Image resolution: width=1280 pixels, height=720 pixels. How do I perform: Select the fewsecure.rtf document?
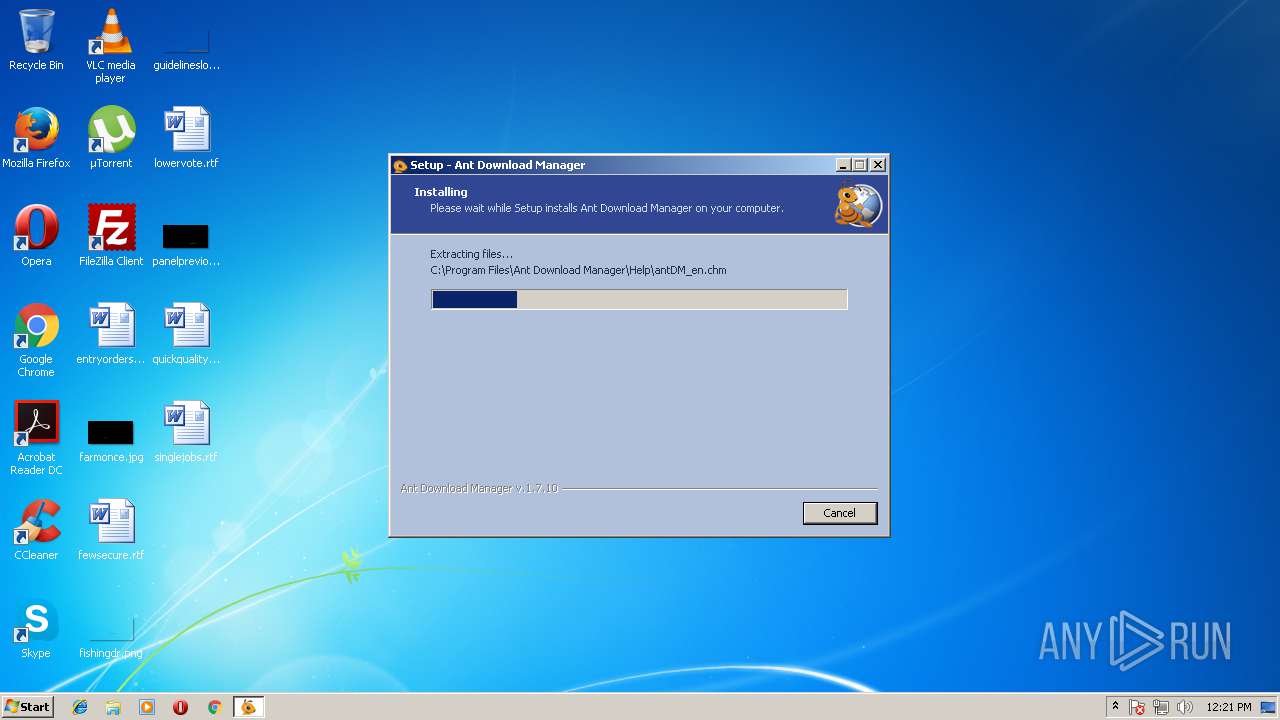click(x=111, y=530)
